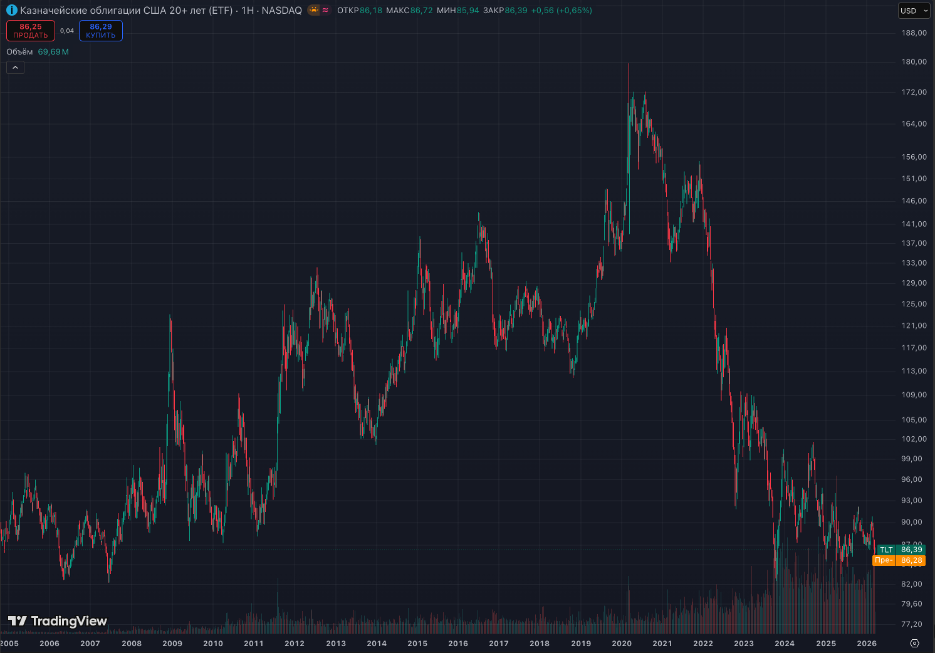The image size is (936, 654).
Task: Click the red Продать 86,25 sell button
Action: click(30, 30)
